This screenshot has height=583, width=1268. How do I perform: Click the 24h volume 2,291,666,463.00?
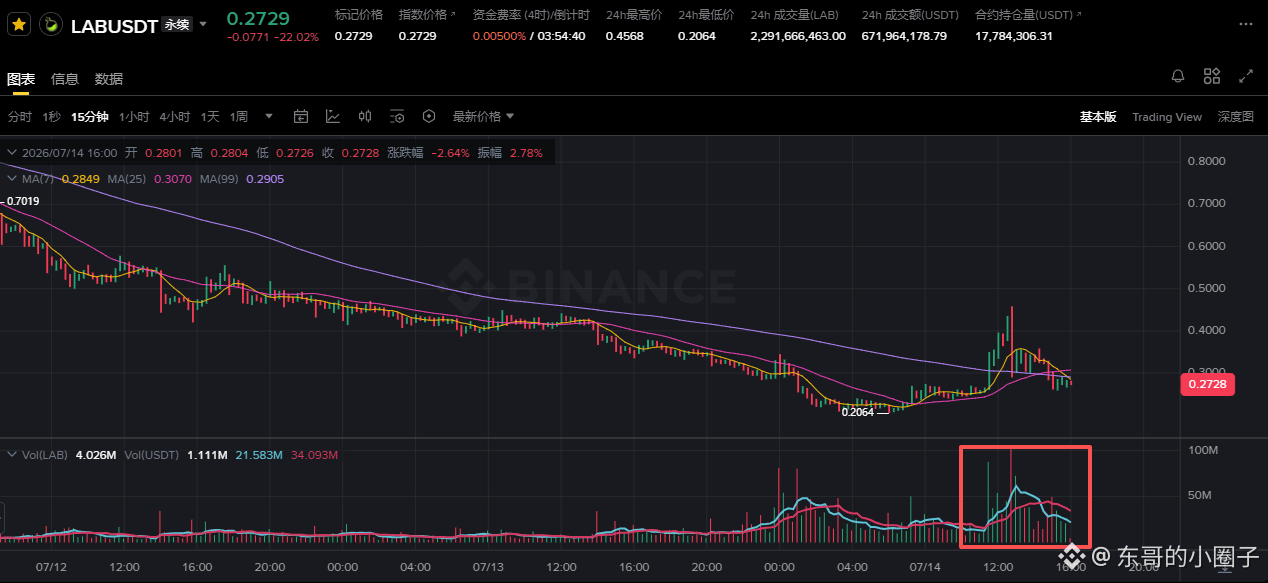[x=798, y=36]
